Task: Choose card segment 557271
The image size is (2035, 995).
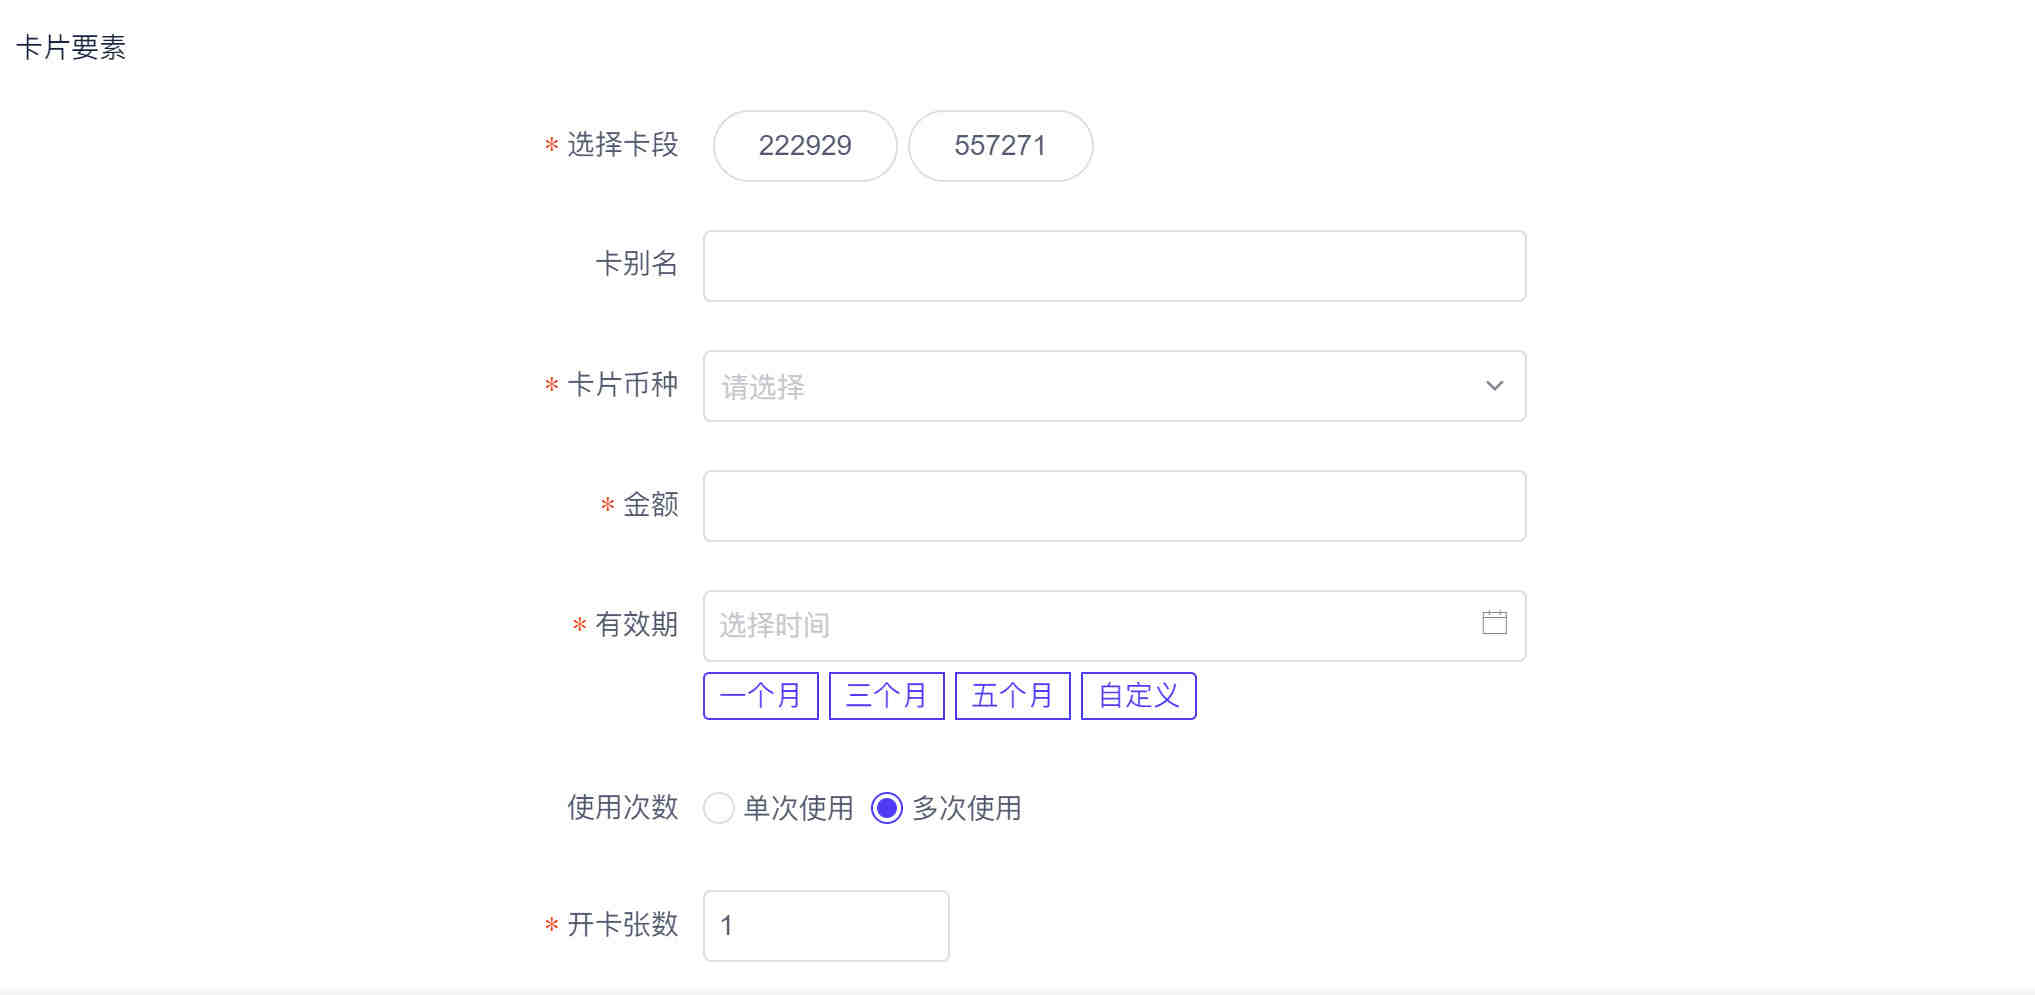Action: [x=1000, y=146]
